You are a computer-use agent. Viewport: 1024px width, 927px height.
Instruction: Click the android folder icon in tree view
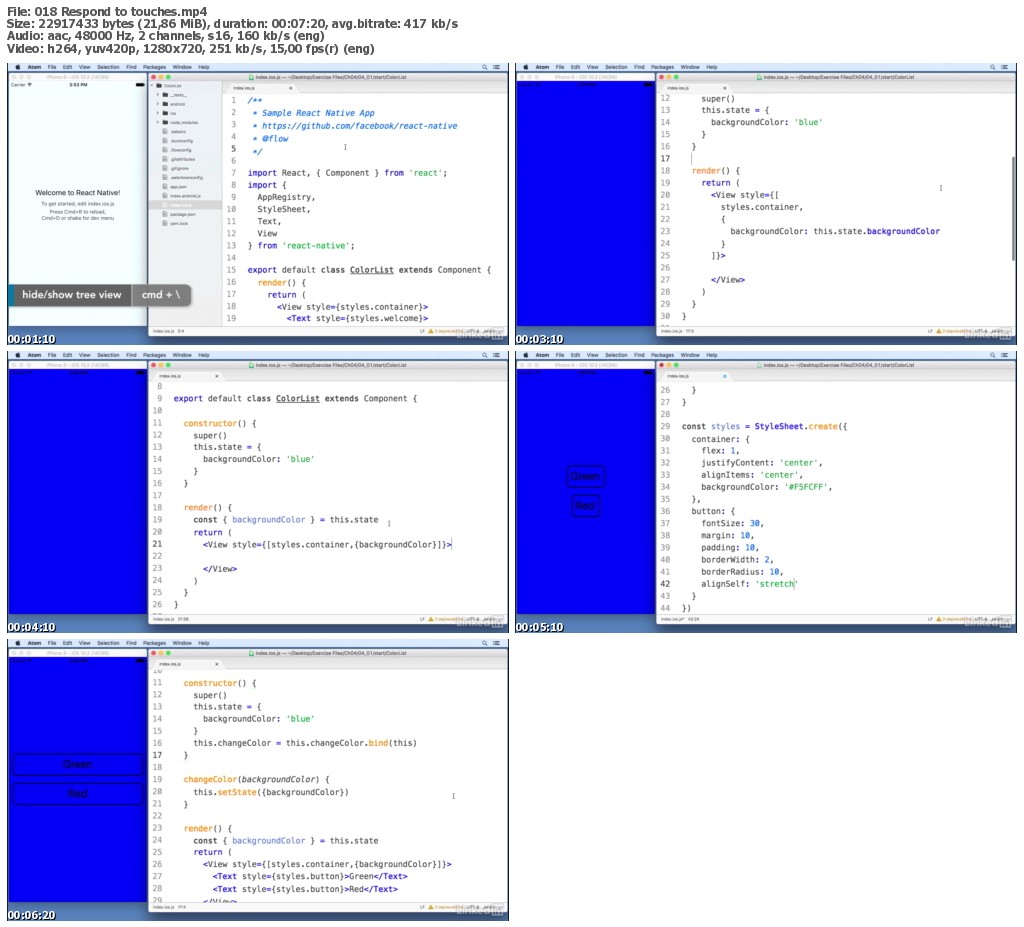pyautogui.click(x=165, y=104)
